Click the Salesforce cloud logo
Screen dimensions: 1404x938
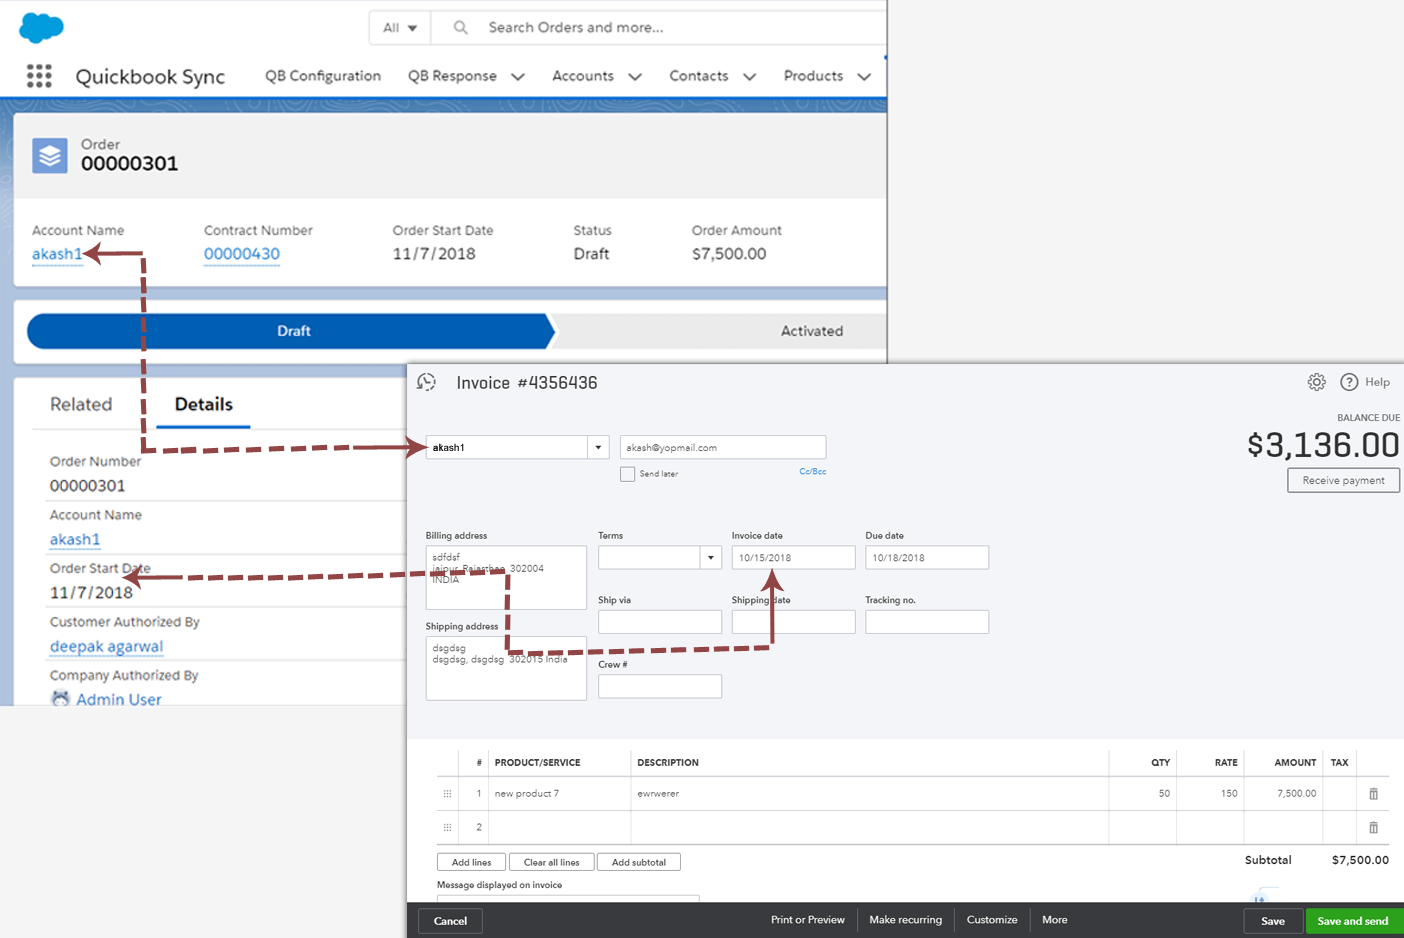(40, 26)
